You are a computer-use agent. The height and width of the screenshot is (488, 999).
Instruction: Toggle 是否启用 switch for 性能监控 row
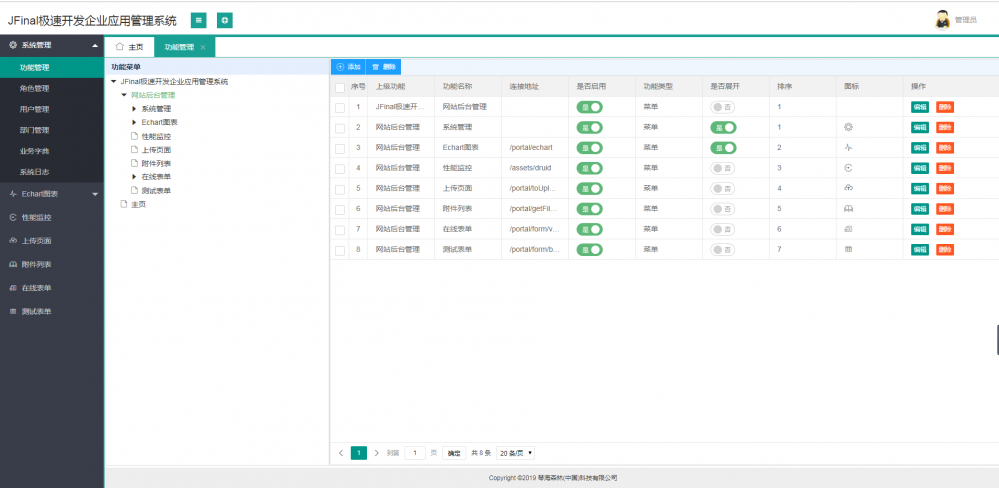coord(589,168)
